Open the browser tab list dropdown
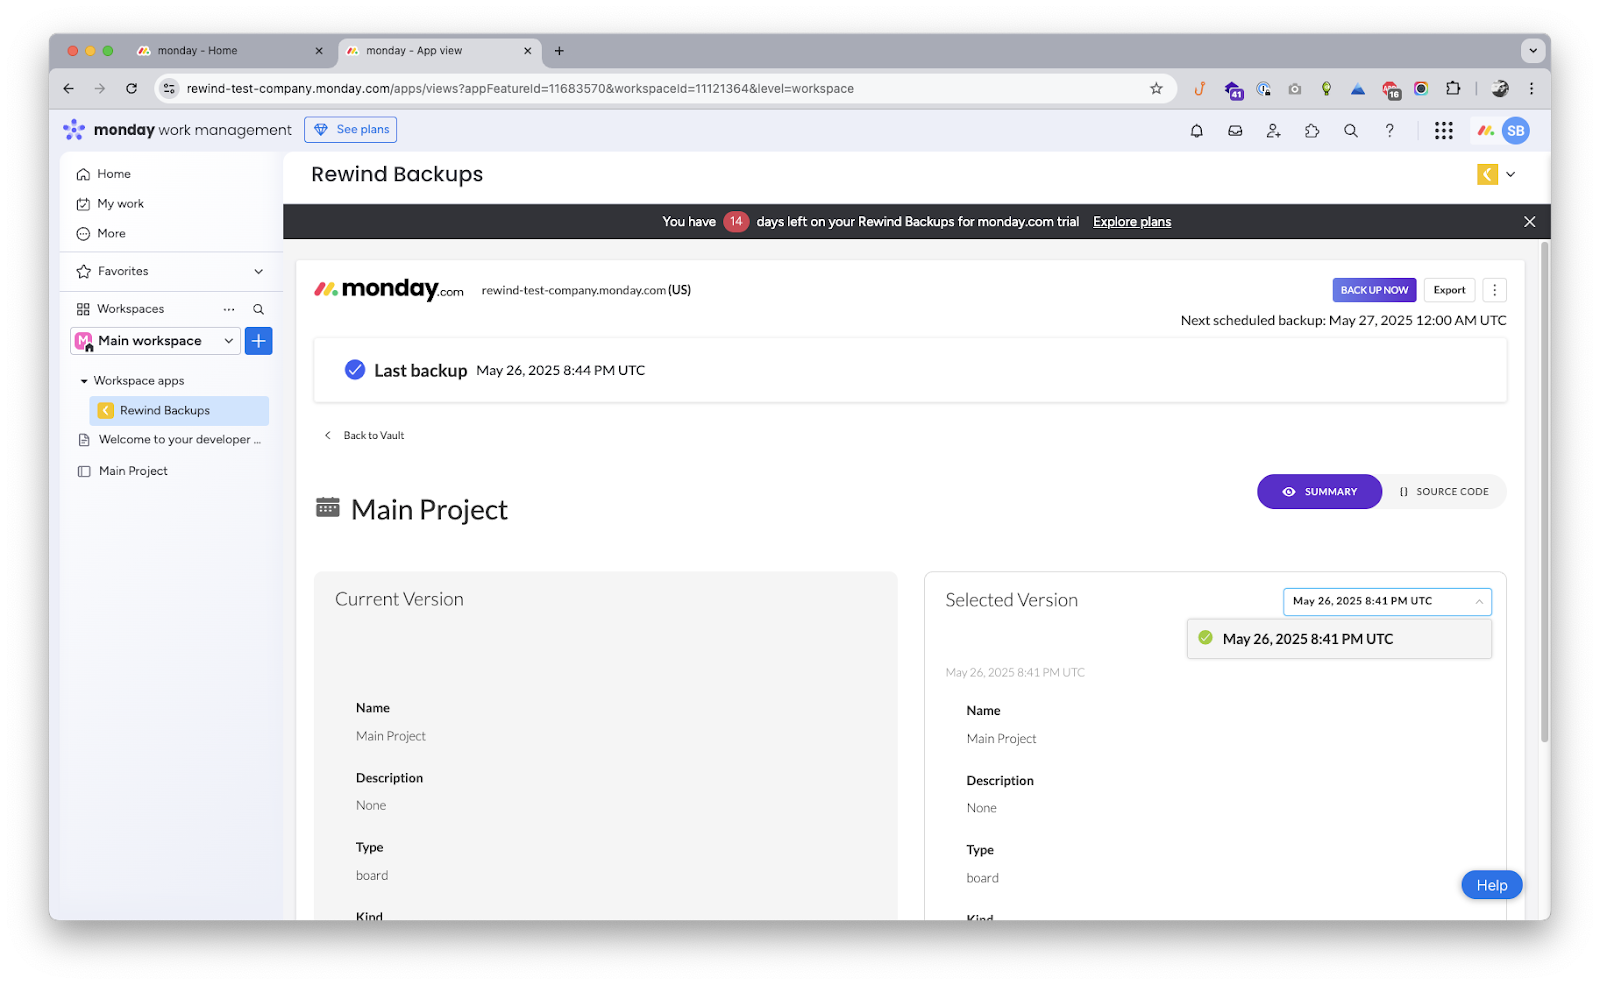 [1532, 50]
